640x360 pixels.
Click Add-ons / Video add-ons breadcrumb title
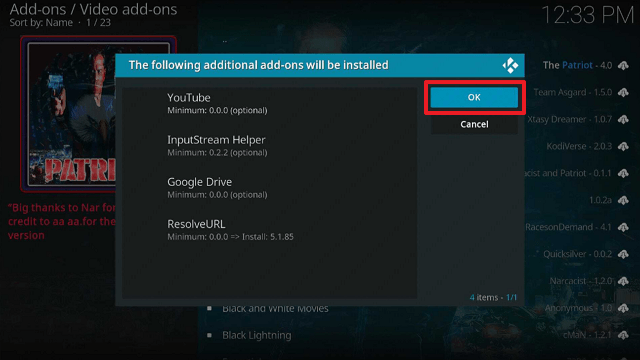[x=93, y=9]
